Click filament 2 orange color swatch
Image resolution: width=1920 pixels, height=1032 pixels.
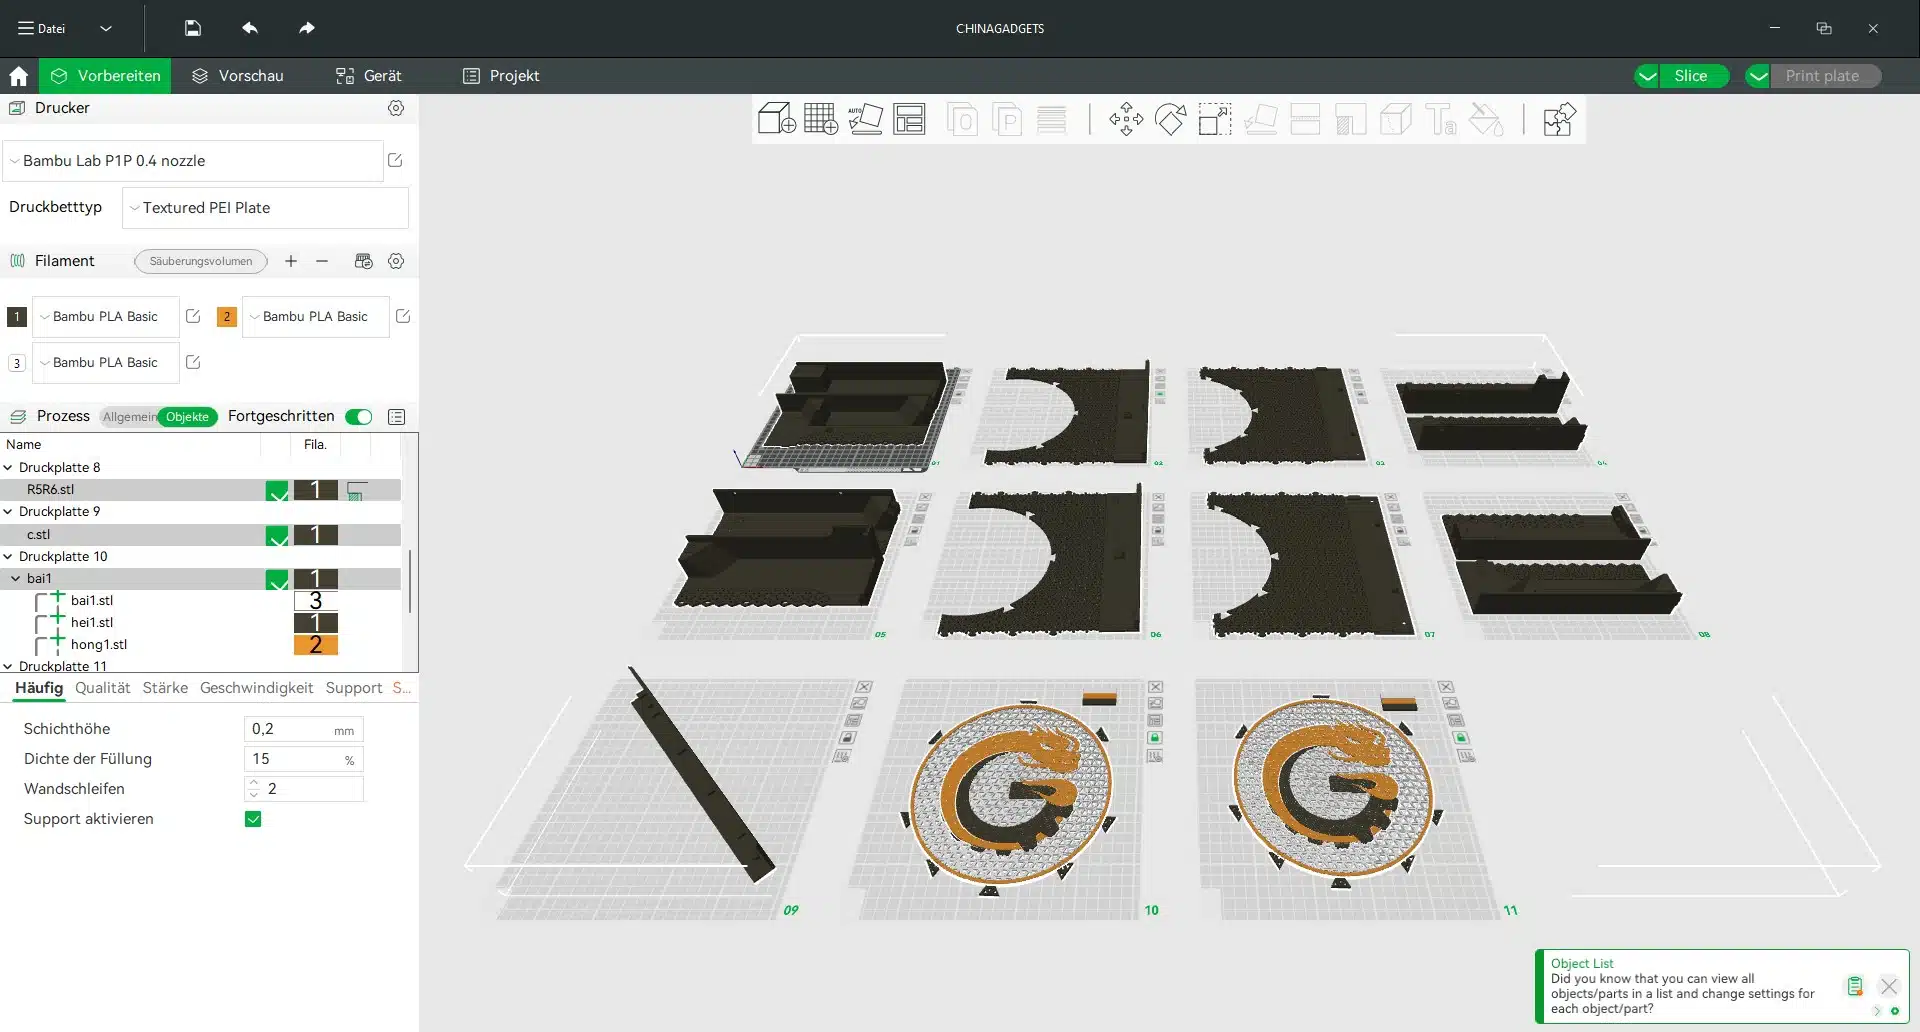227,316
